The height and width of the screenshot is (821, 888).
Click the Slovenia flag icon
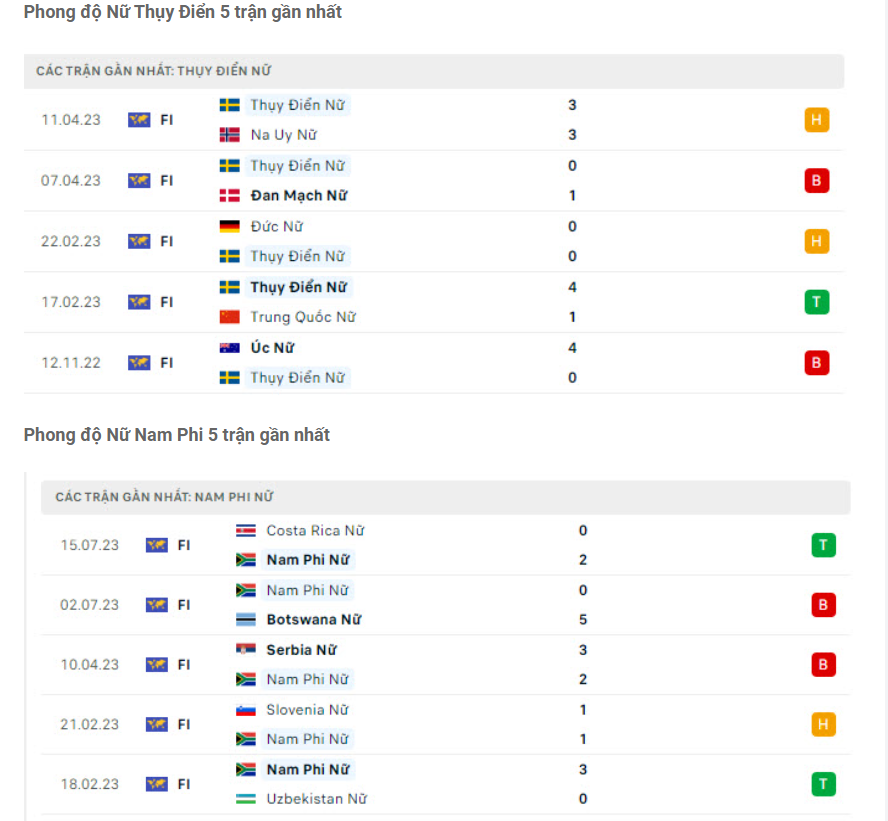pyautogui.click(x=245, y=710)
